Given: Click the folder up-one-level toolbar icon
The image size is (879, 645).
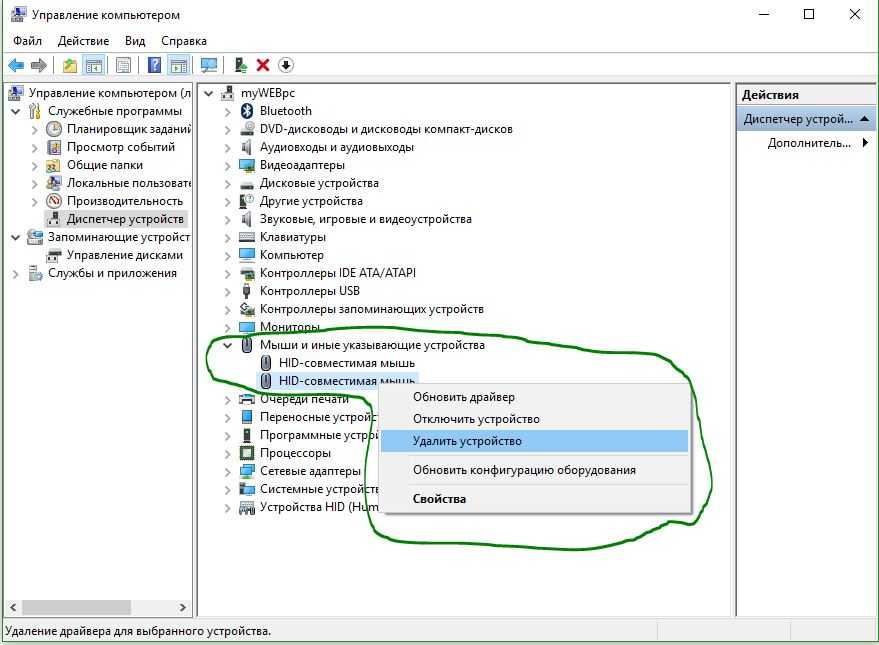Looking at the screenshot, I should [69, 65].
